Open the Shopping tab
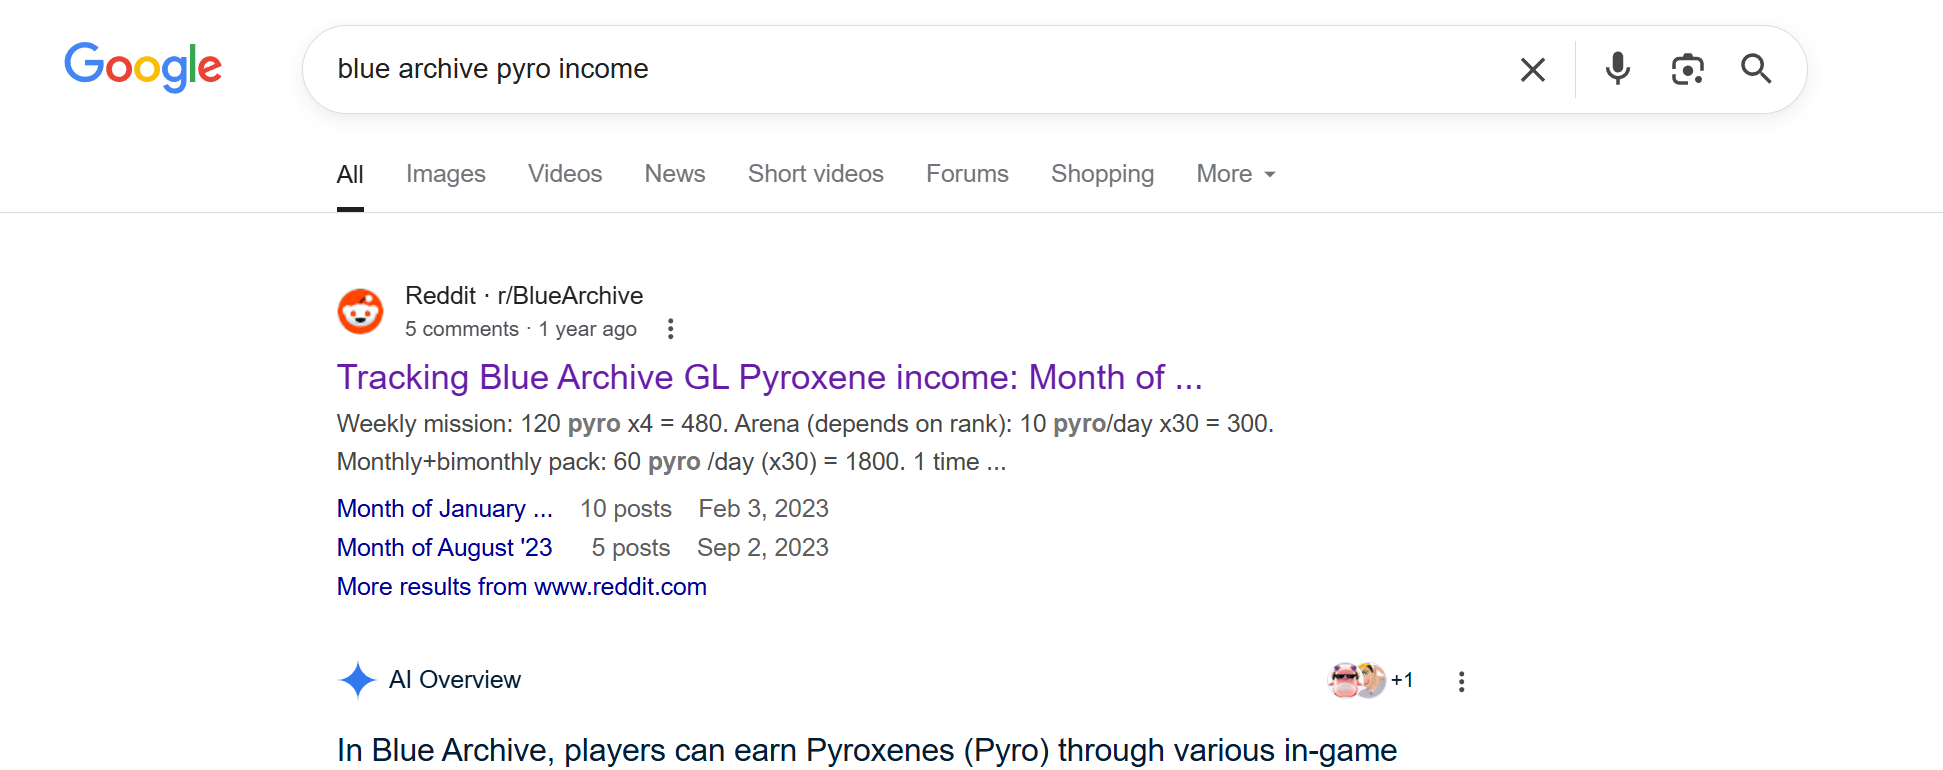Image resolution: width=1943 pixels, height=770 pixels. point(1102,174)
